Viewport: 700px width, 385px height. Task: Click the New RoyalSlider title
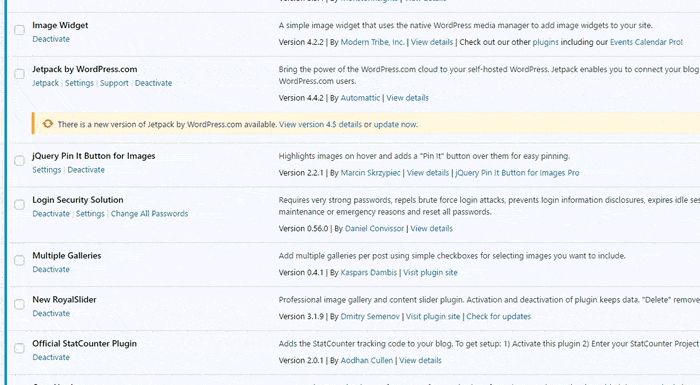click(x=64, y=299)
